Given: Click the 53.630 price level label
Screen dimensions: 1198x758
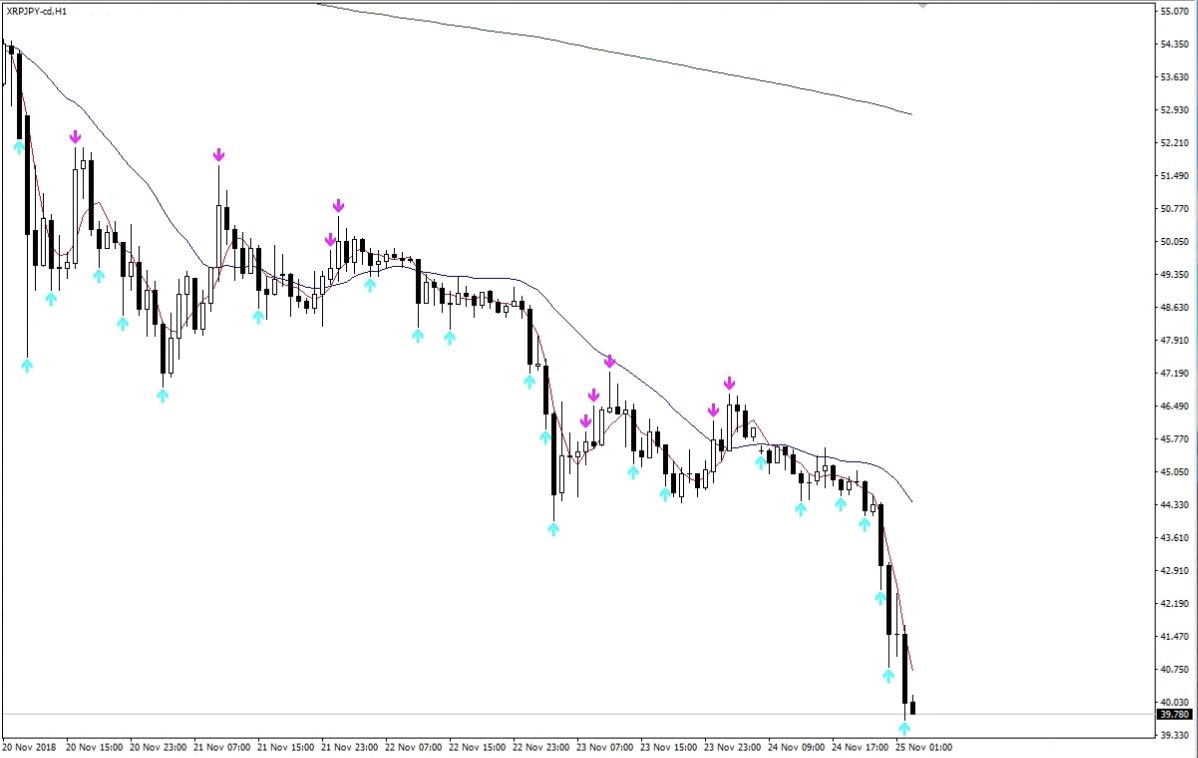Looking at the screenshot, I should point(1175,77).
